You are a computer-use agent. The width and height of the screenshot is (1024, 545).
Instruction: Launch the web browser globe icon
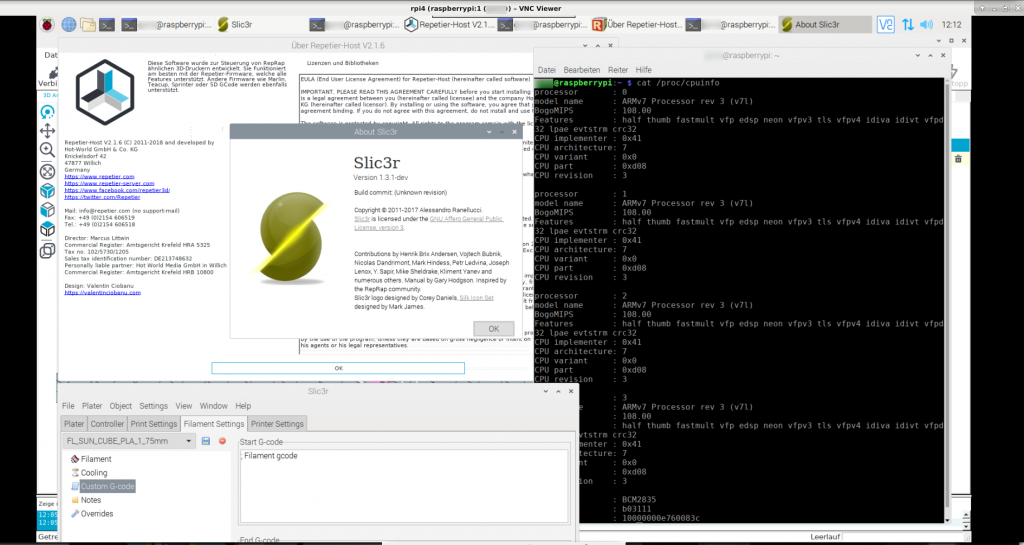click(69, 25)
